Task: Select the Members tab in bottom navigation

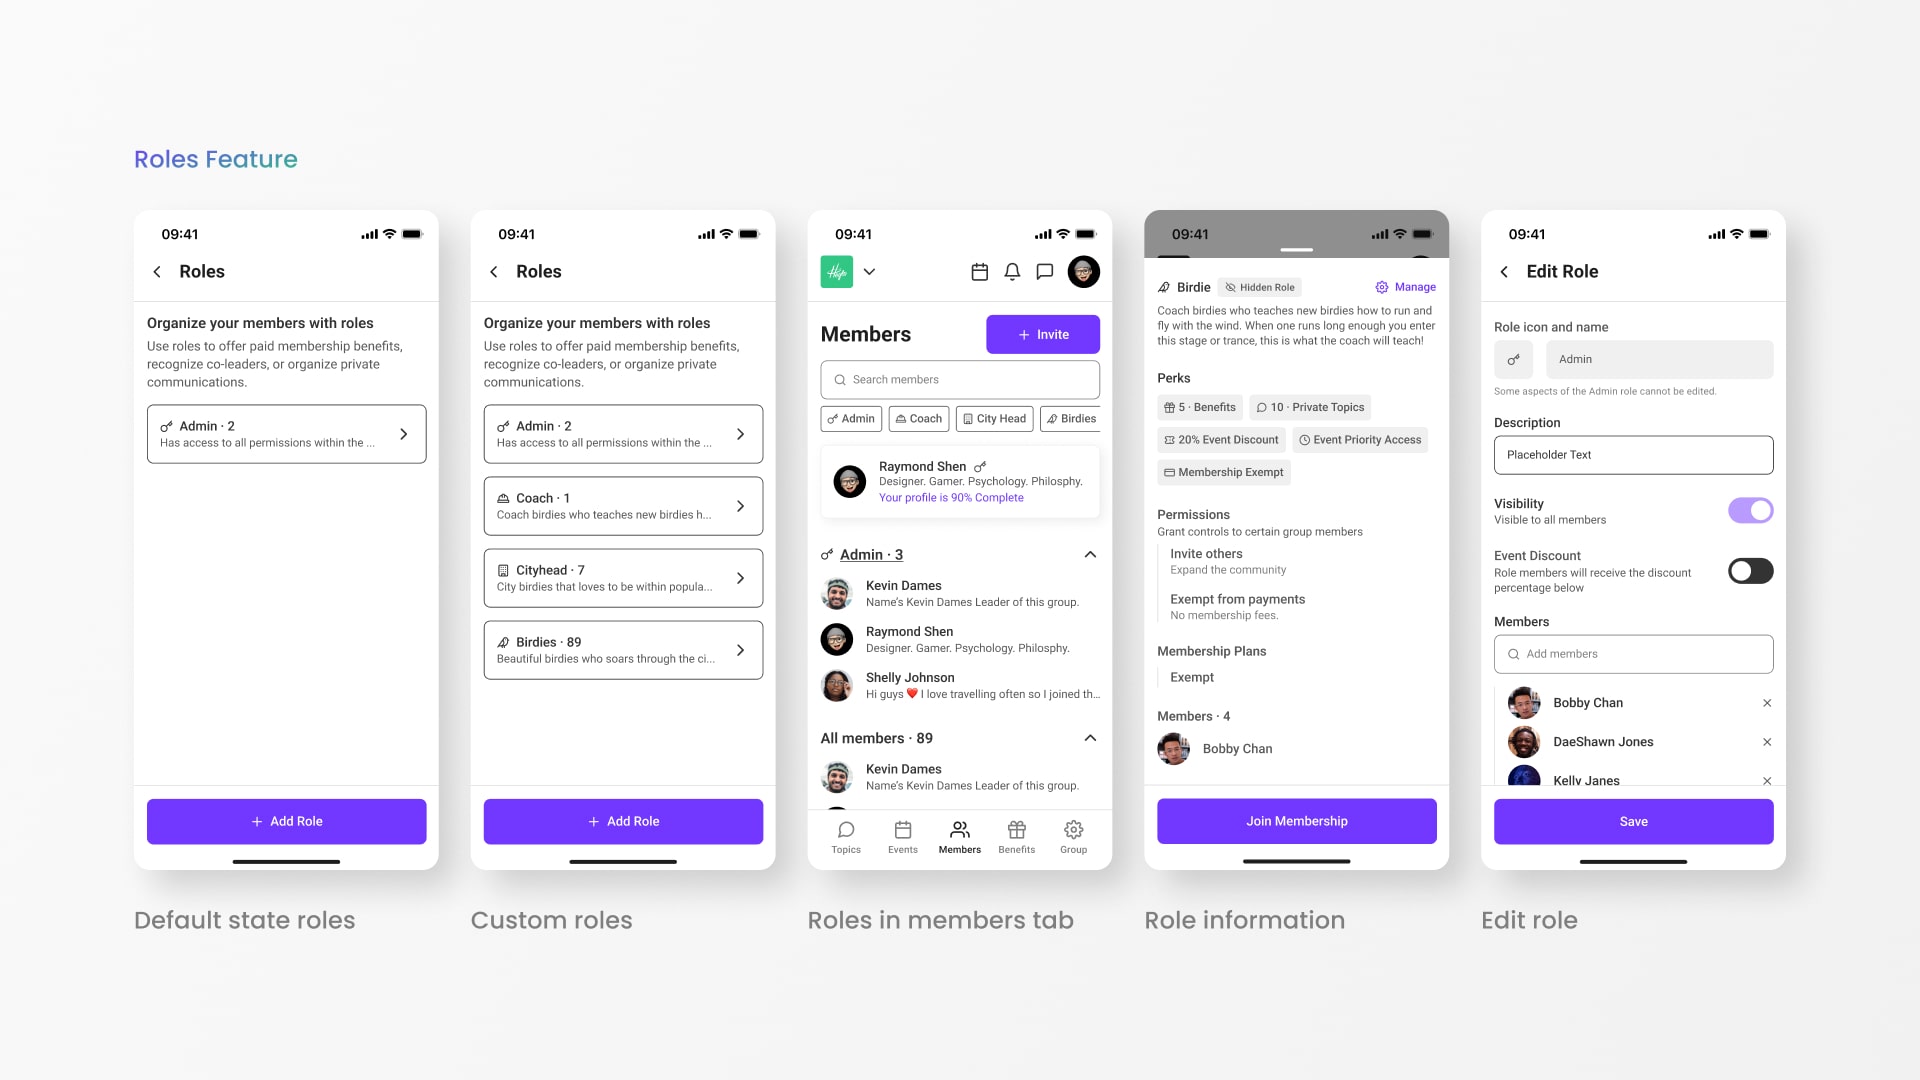Action: [x=959, y=835]
